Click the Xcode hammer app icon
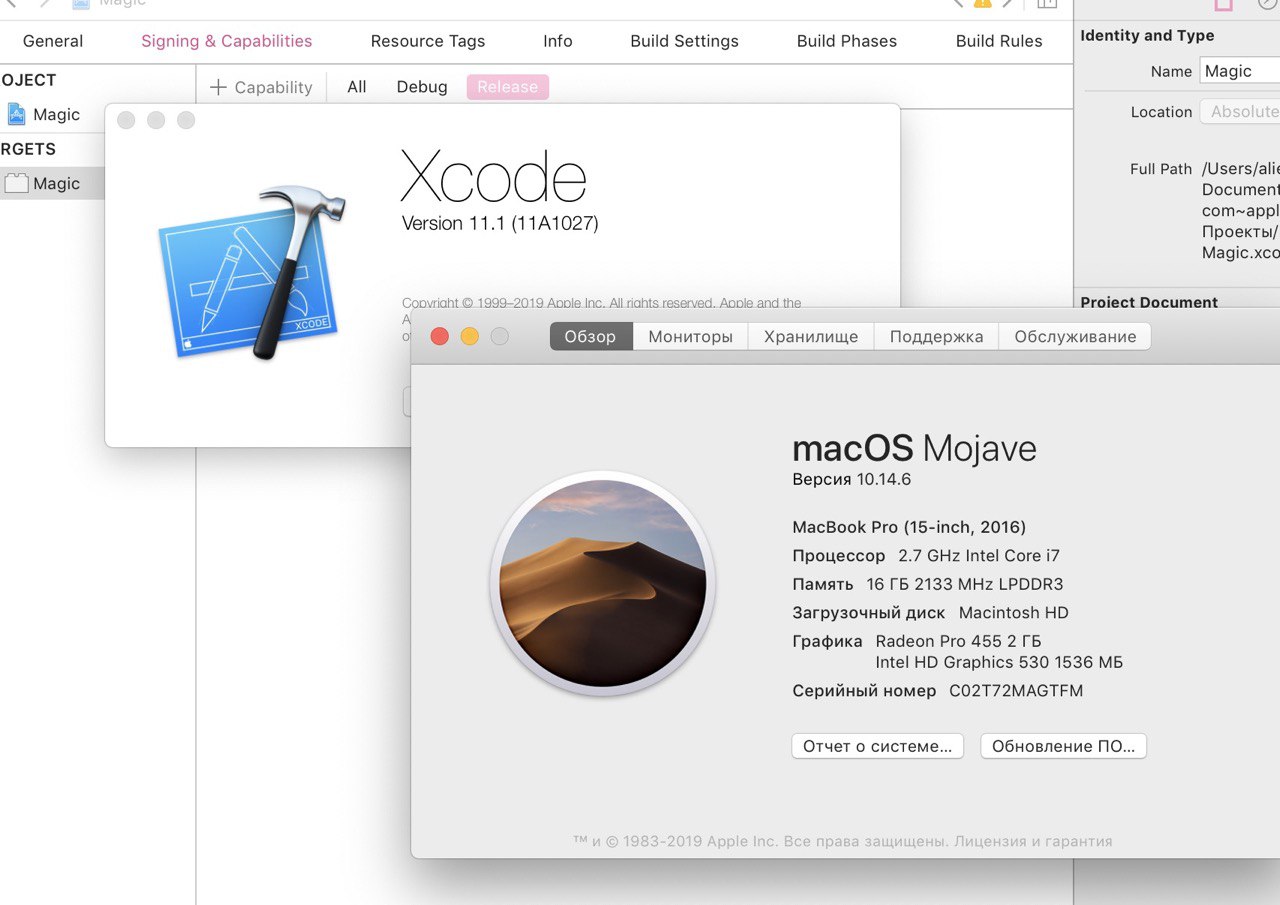The image size is (1280, 905). (x=252, y=272)
